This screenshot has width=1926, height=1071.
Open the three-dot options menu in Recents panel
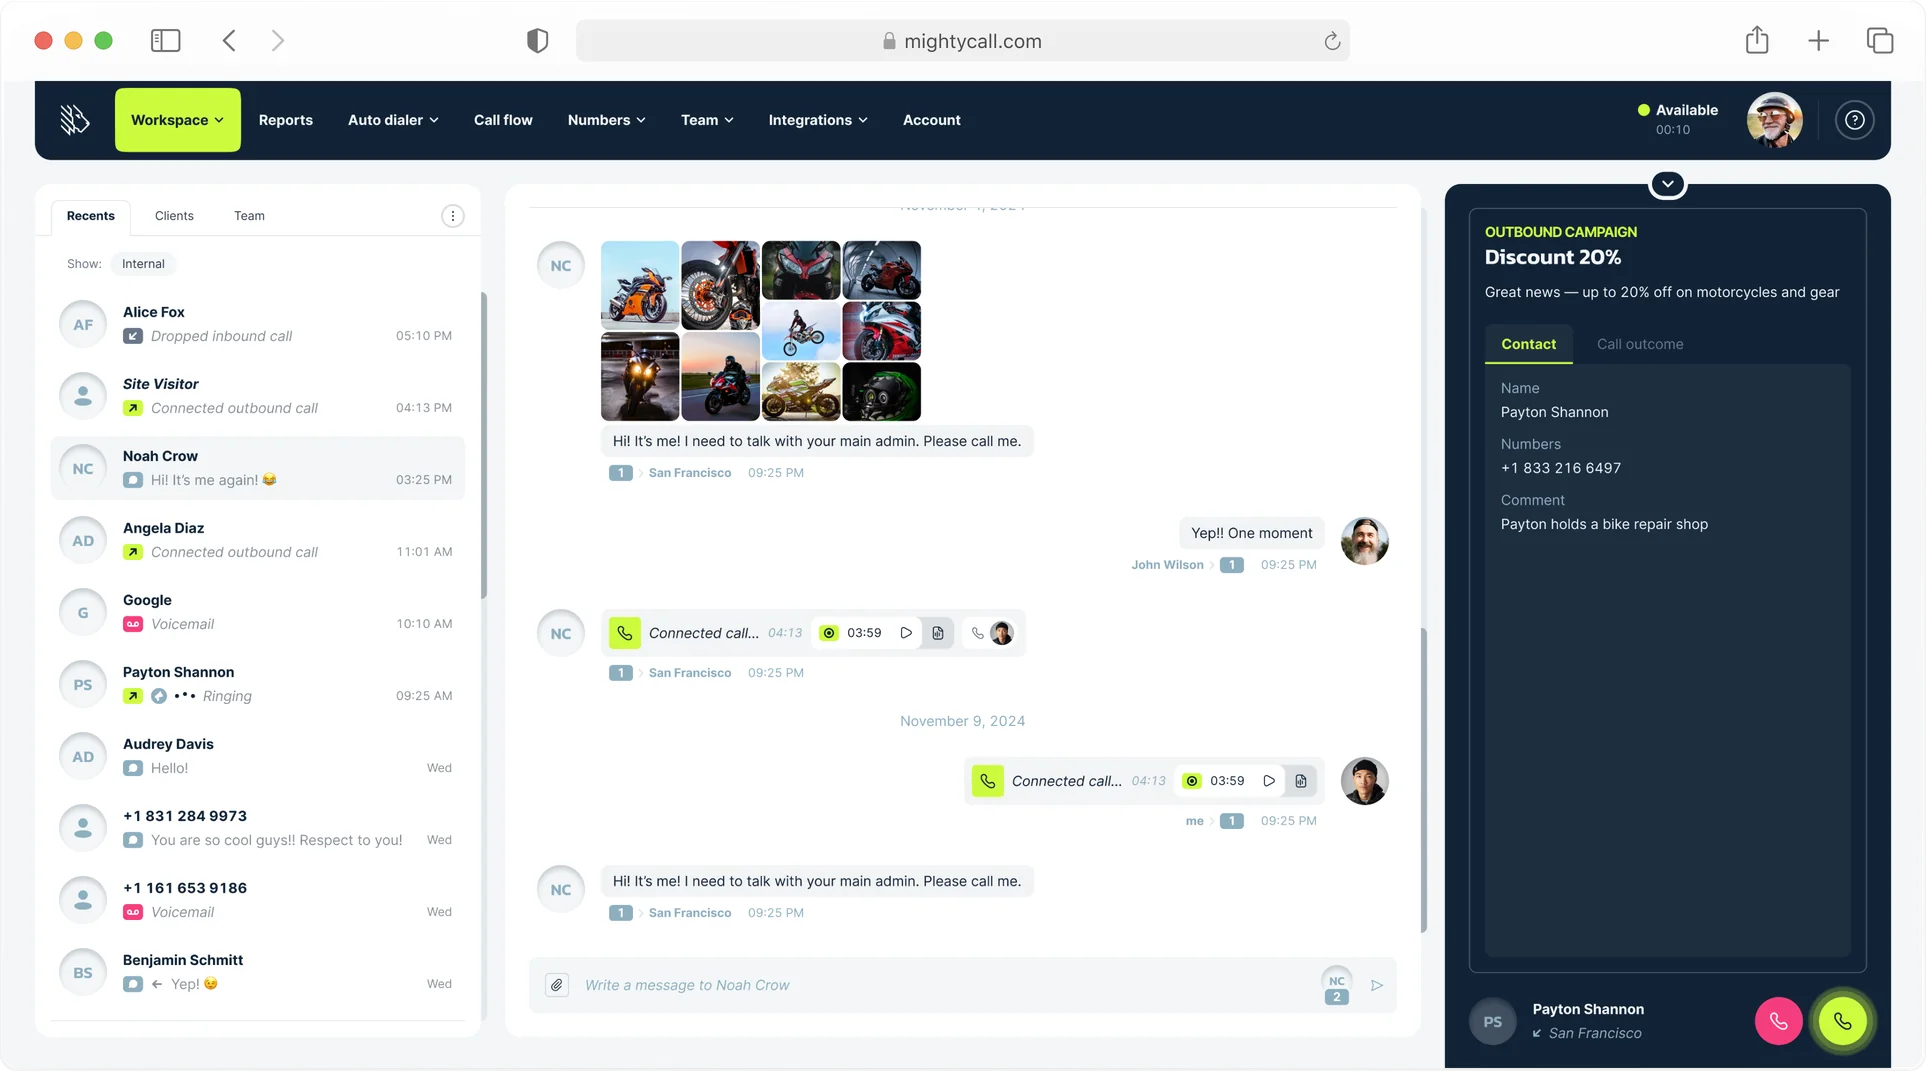[x=452, y=216]
